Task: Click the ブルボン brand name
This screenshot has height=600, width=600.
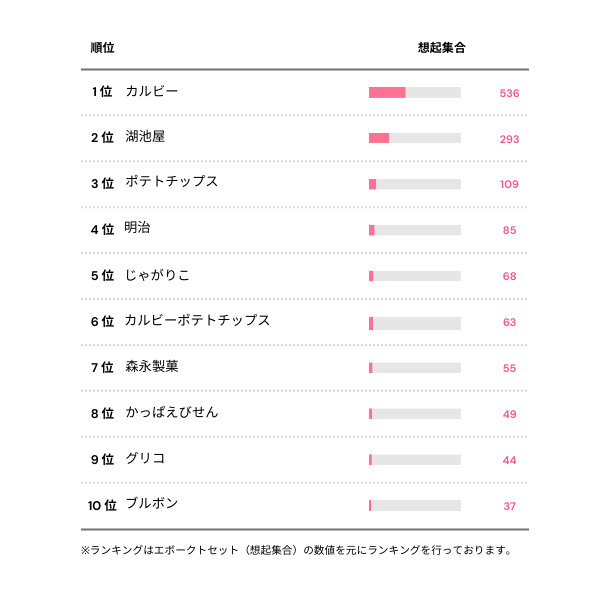Action: [152, 504]
